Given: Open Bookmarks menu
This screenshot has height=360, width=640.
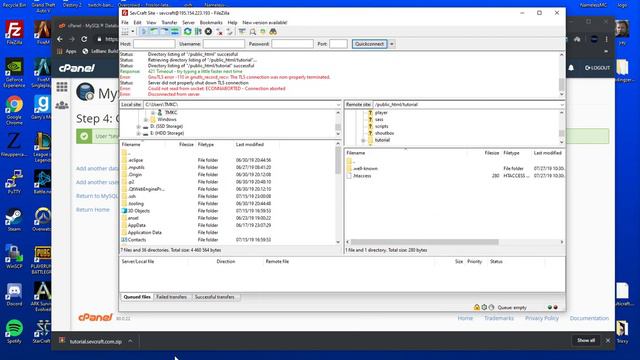Looking at the screenshot, I should 211,22.
